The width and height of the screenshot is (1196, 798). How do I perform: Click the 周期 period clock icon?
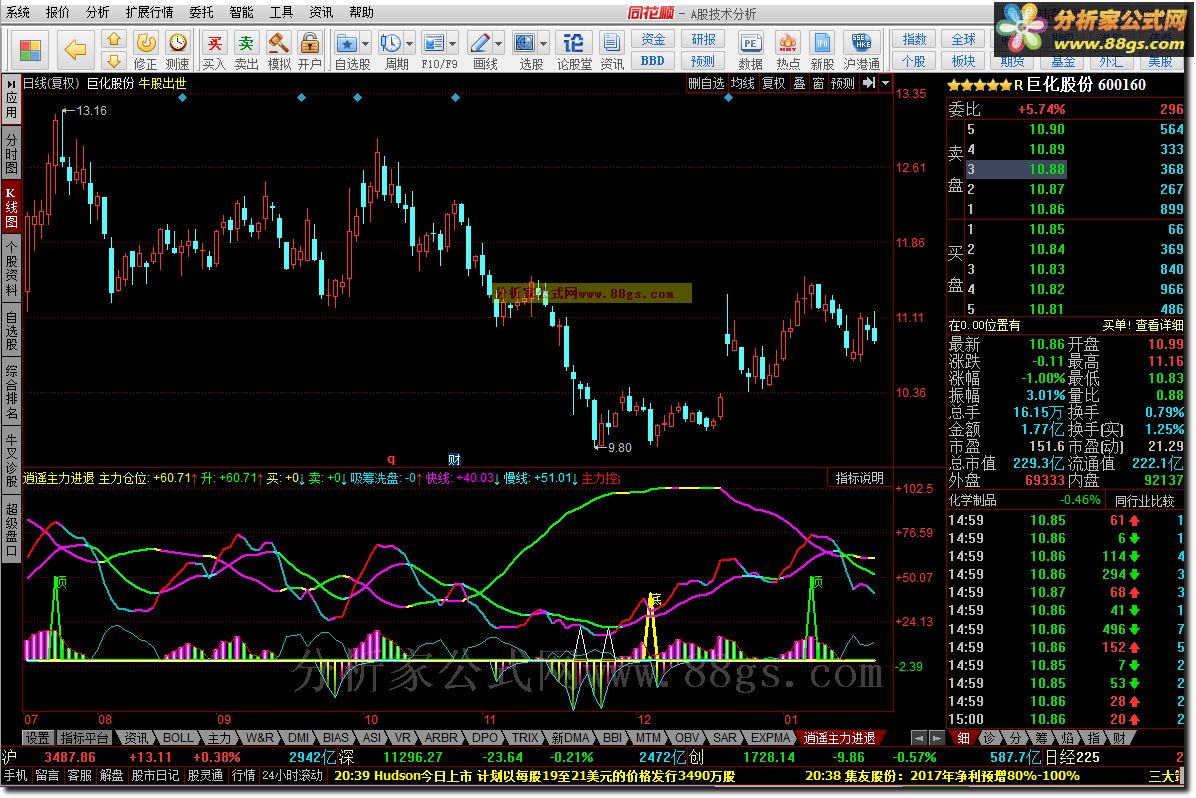[x=391, y=43]
